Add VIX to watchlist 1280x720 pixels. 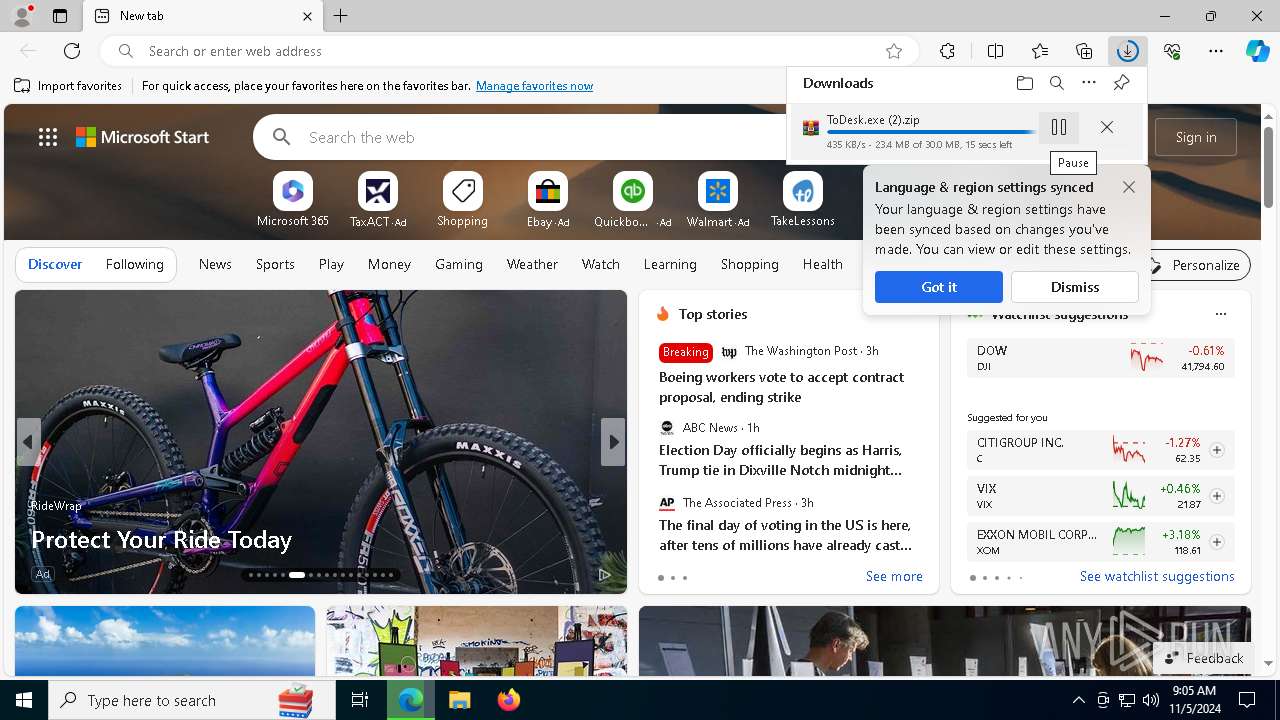tap(1217, 496)
